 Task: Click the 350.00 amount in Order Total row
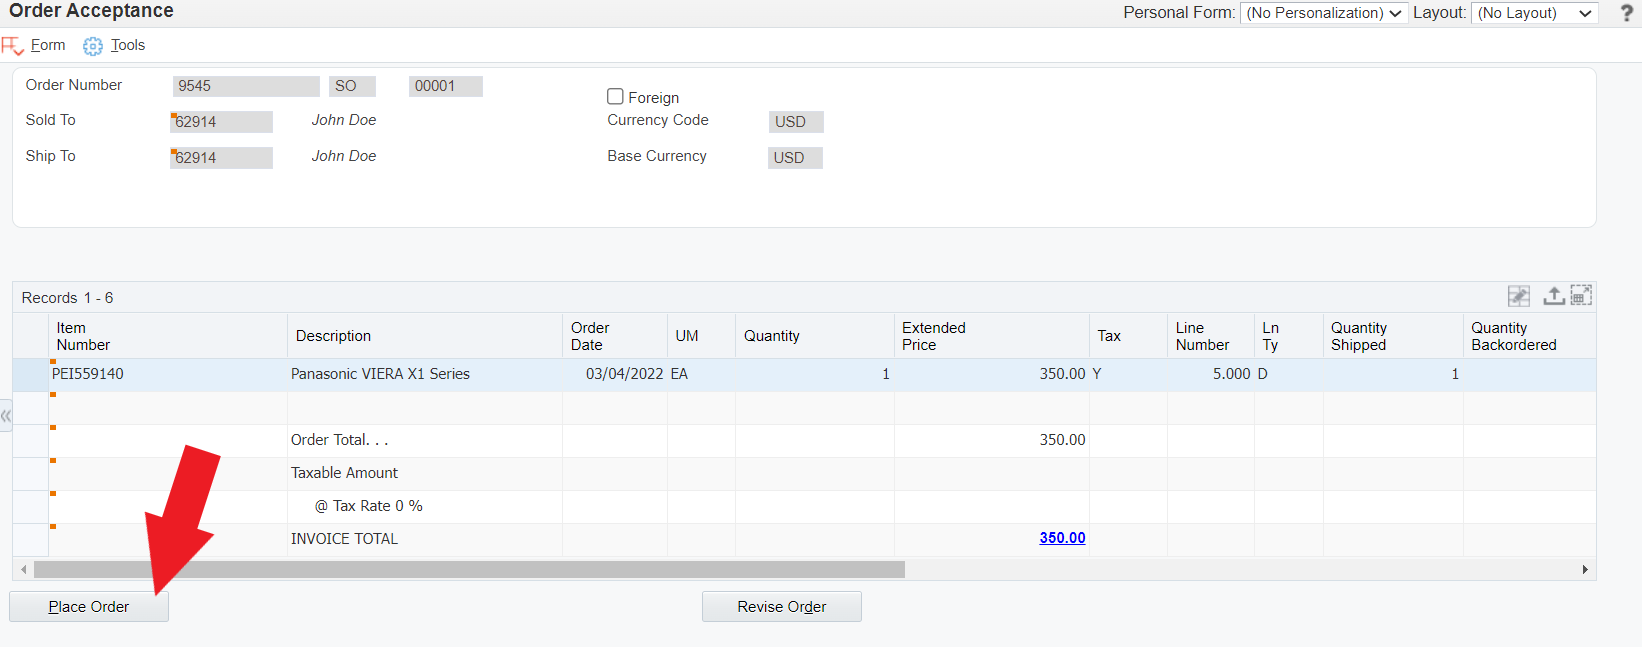pyautogui.click(x=1062, y=440)
